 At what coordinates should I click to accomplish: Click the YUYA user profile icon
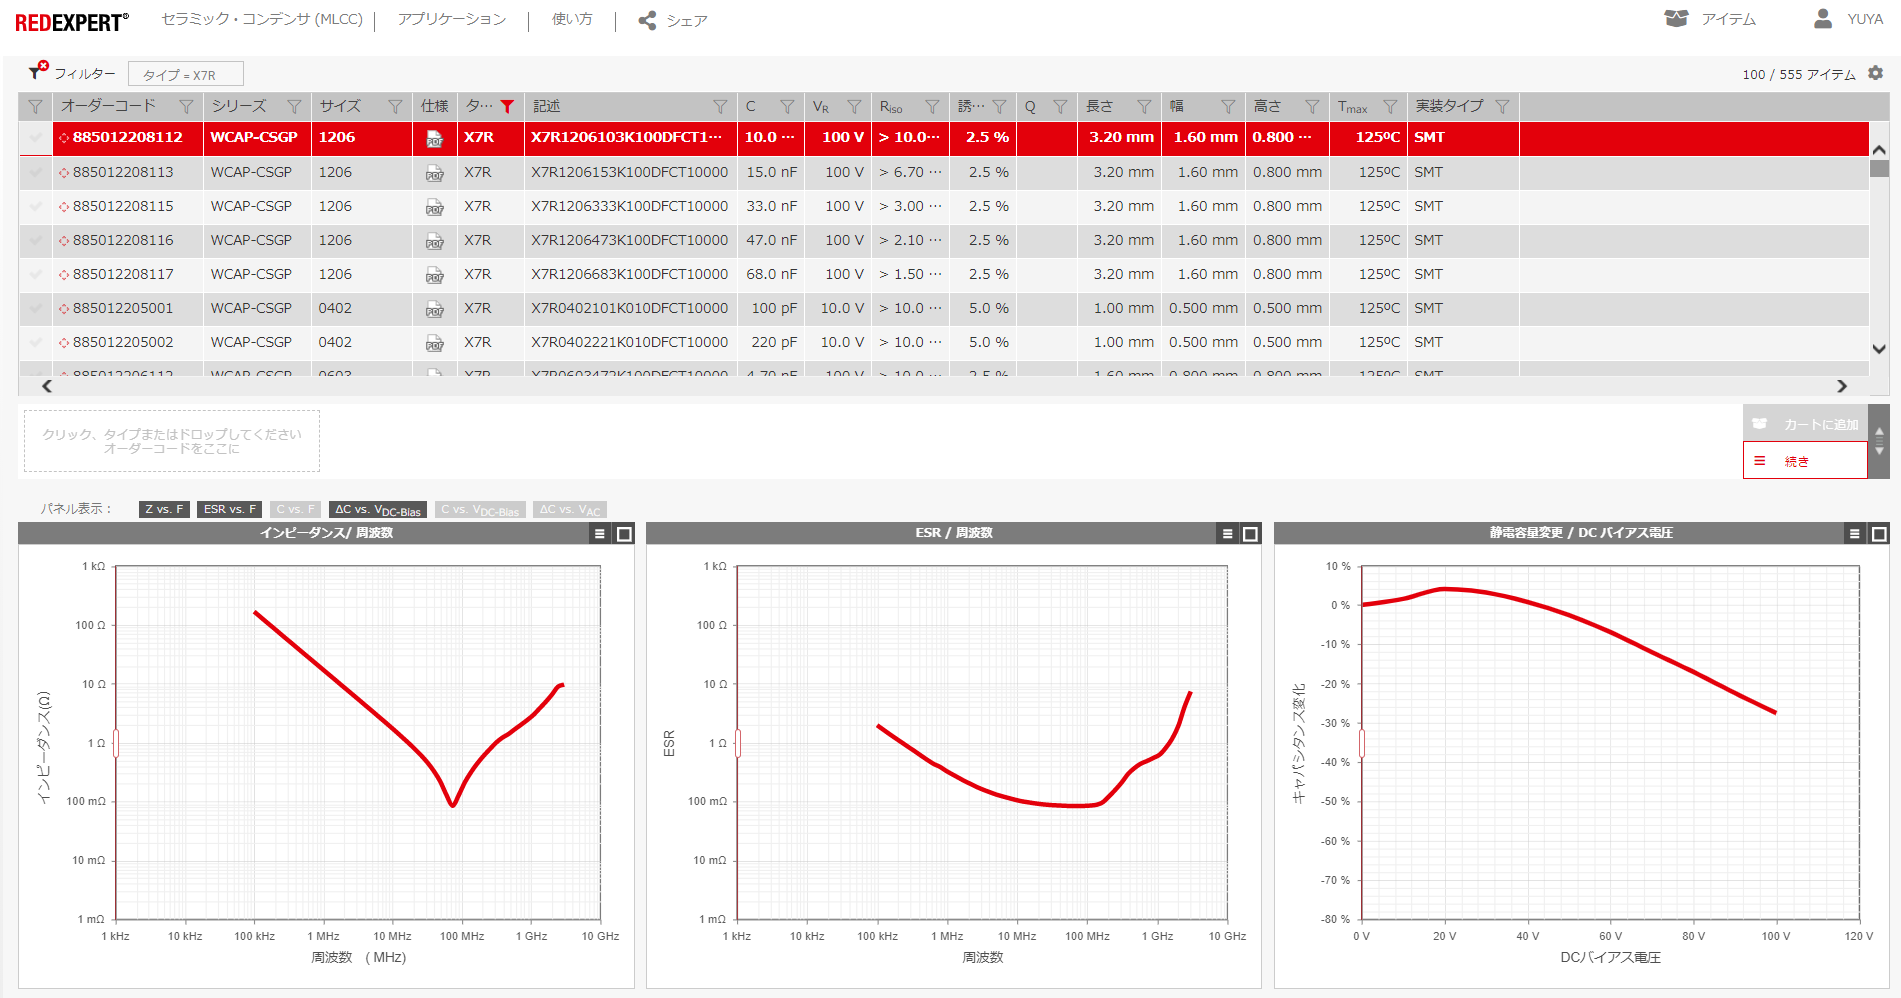[x=1823, y=19]
